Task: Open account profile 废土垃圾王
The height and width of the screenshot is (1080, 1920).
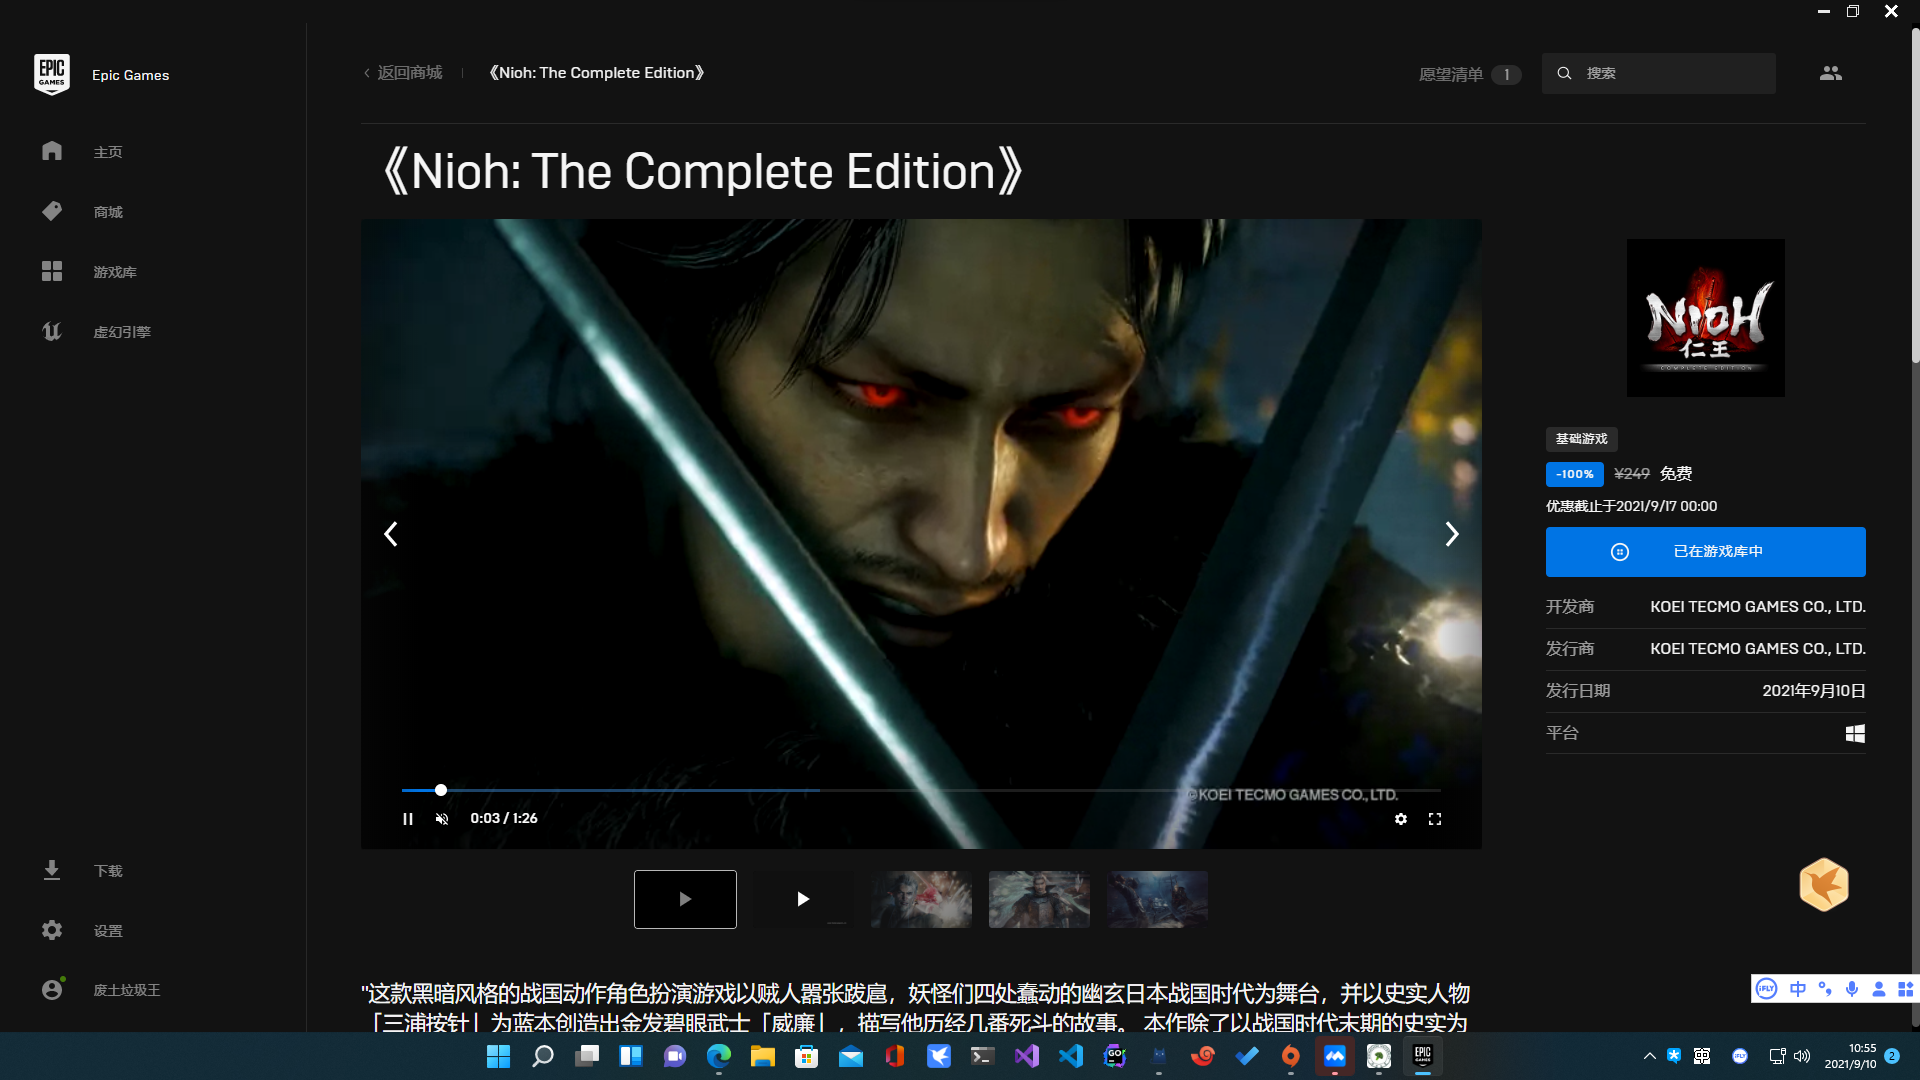Action: [x=126, y=990]
